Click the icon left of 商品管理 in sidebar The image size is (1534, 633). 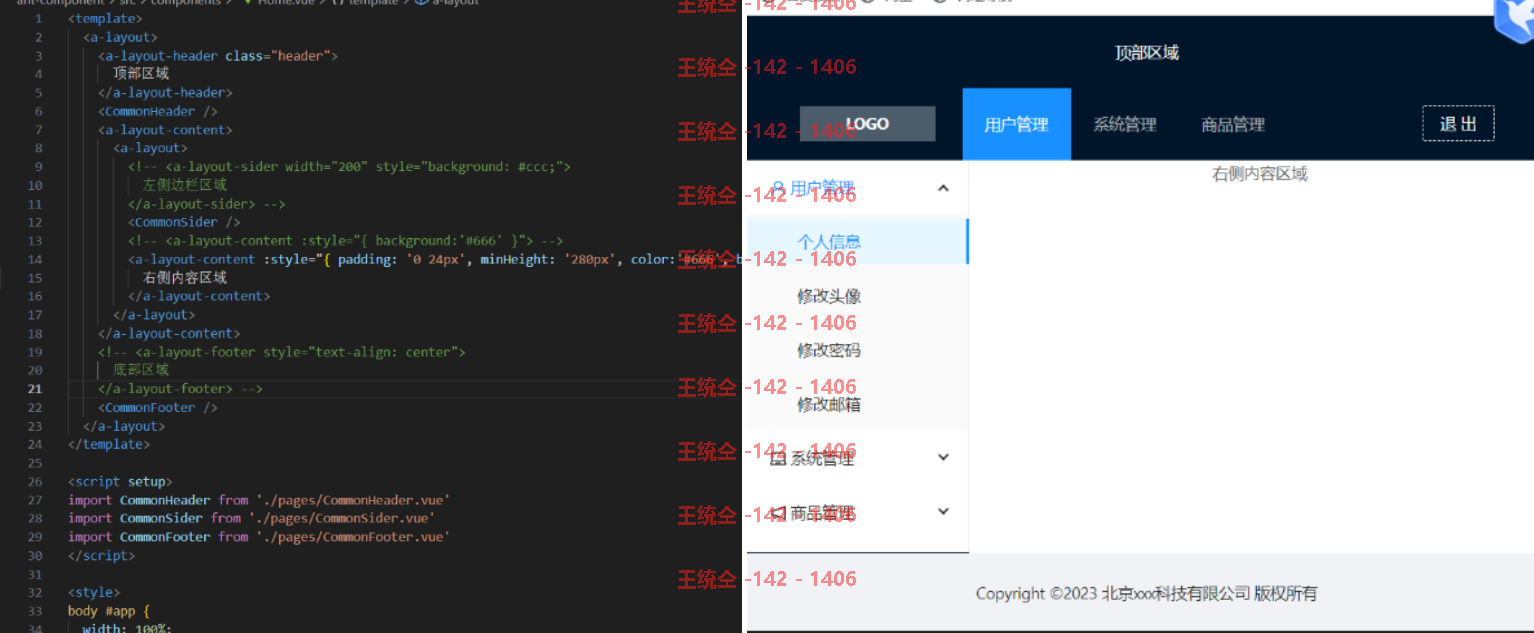point(778,513)
